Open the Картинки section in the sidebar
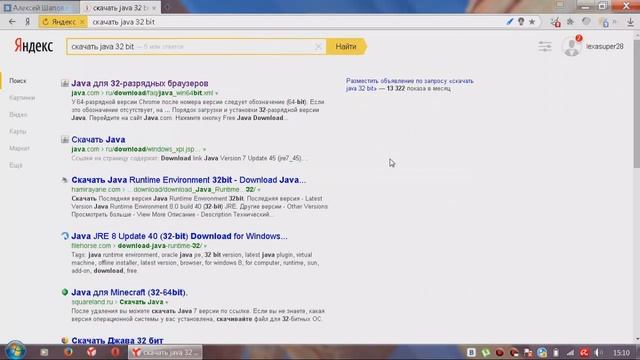The height and width of the screenshot is (360, 640). point(22,98)
